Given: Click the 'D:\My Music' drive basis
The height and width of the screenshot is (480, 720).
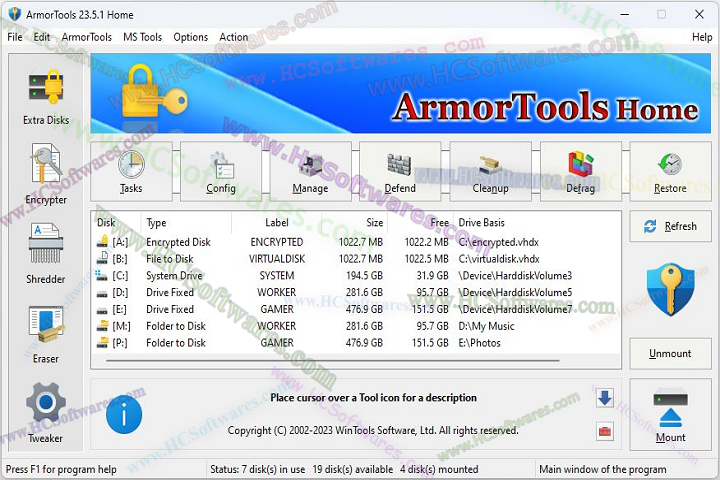Looking at the screenshot, I should [x=486, y=326].
